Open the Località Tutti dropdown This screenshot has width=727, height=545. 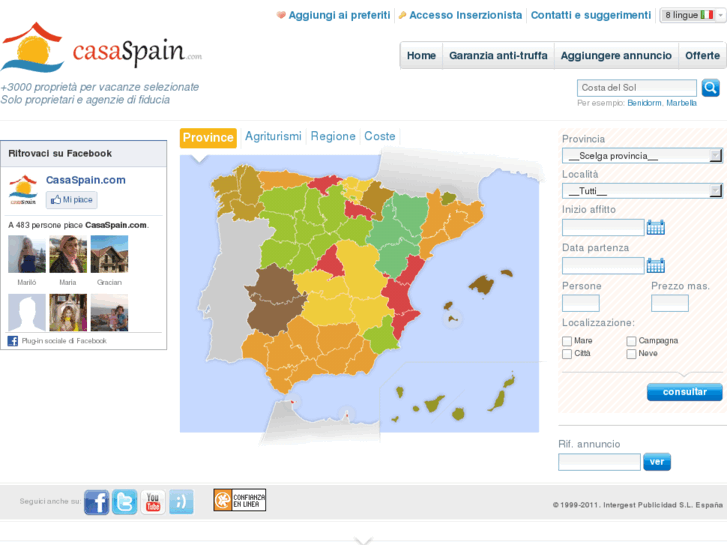point(642,191)
